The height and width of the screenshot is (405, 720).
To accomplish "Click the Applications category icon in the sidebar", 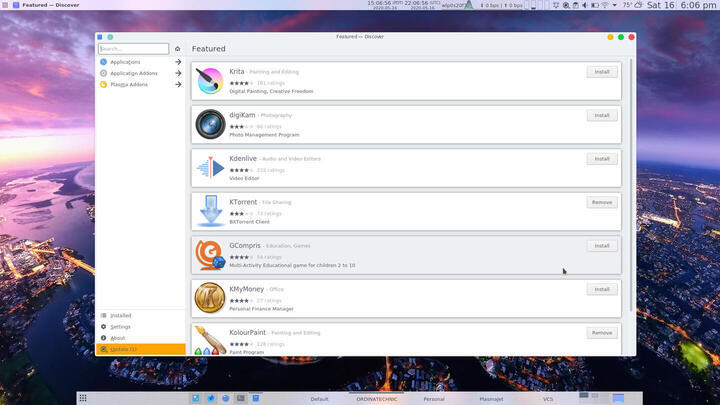I will [103, 62].
